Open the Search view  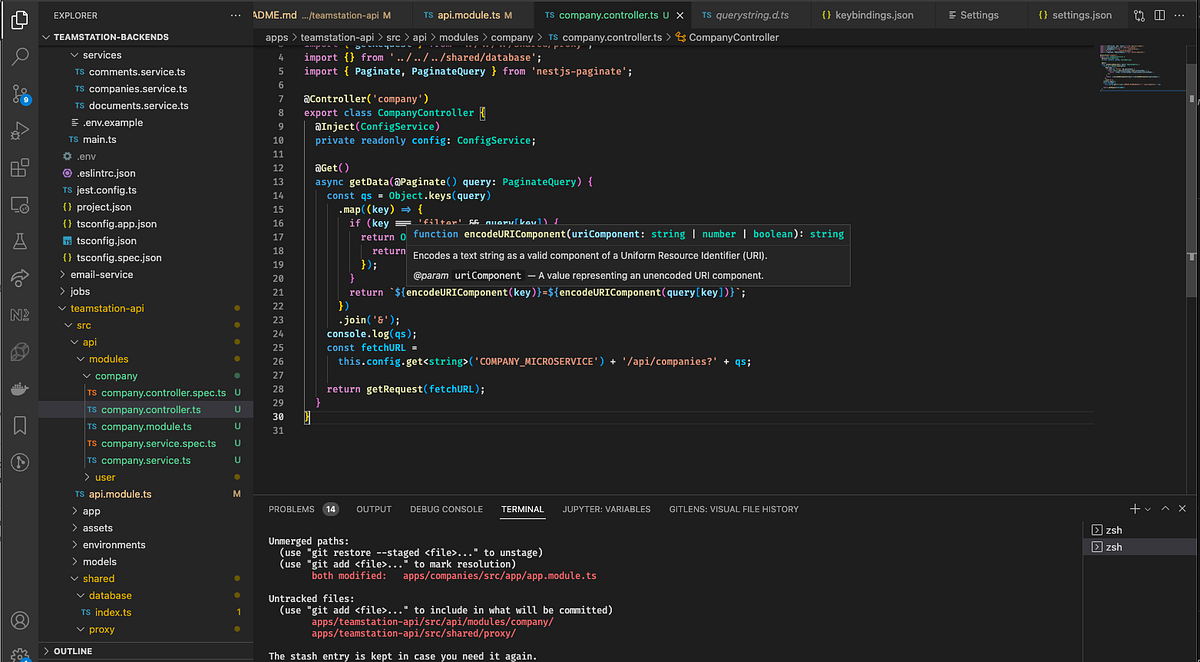tap(22, 57)
